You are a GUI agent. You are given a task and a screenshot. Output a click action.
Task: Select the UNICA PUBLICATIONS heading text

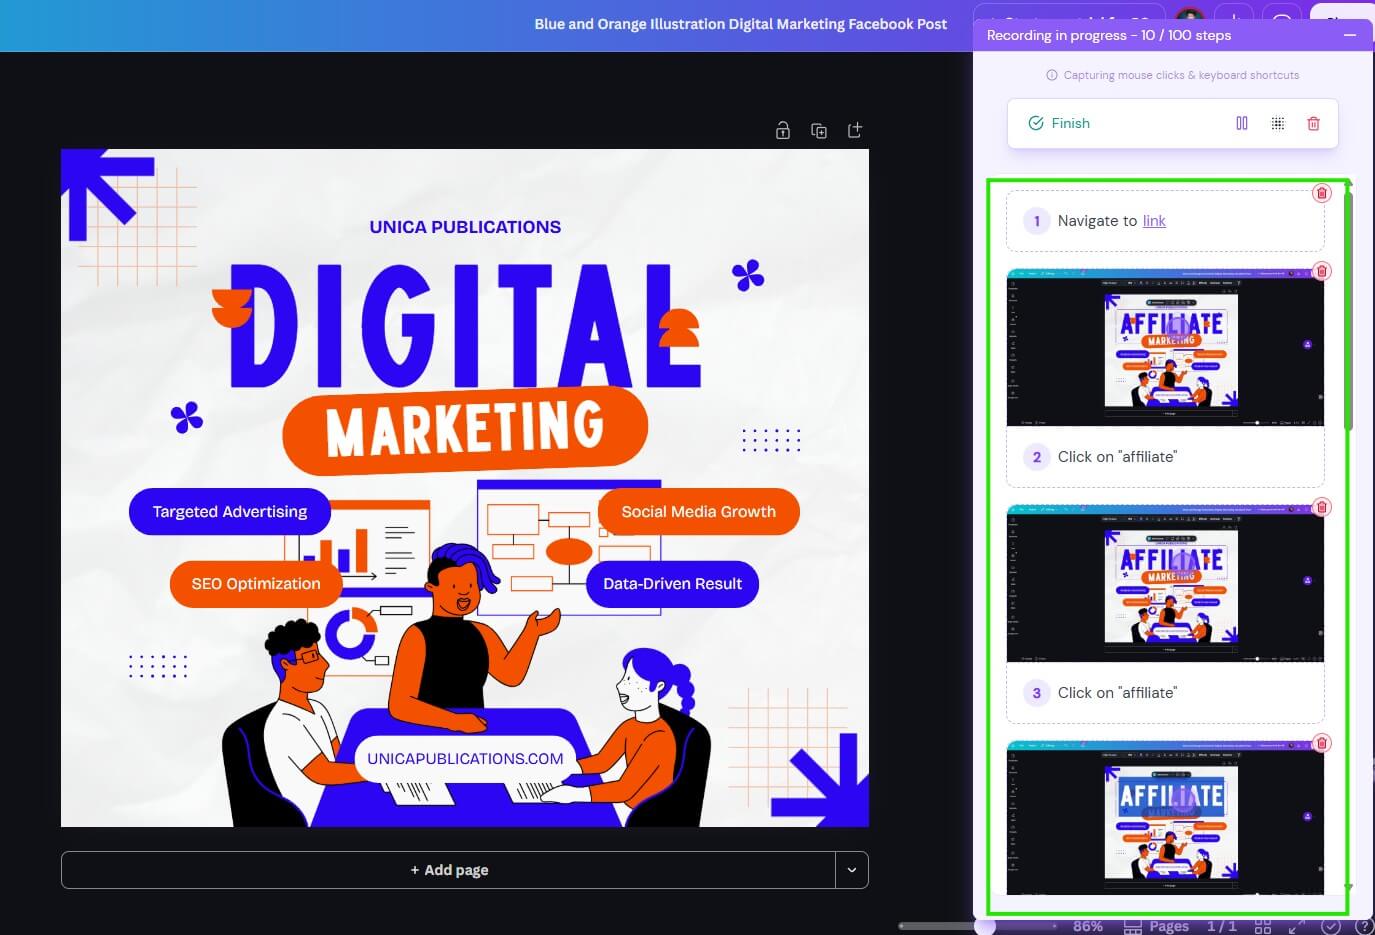point(465,227)
